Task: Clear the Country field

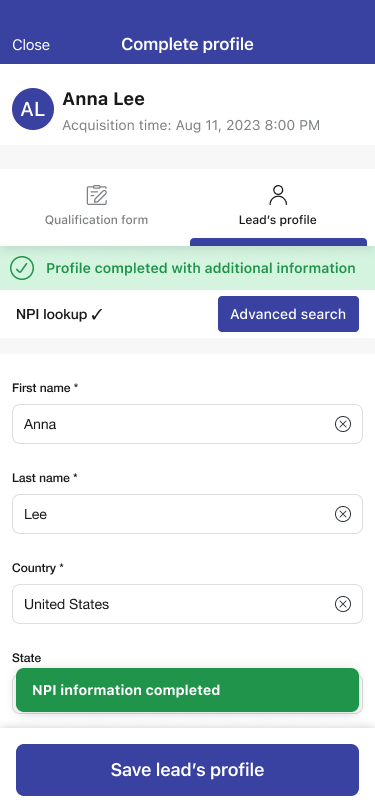Action: click(x=342, y=604)
